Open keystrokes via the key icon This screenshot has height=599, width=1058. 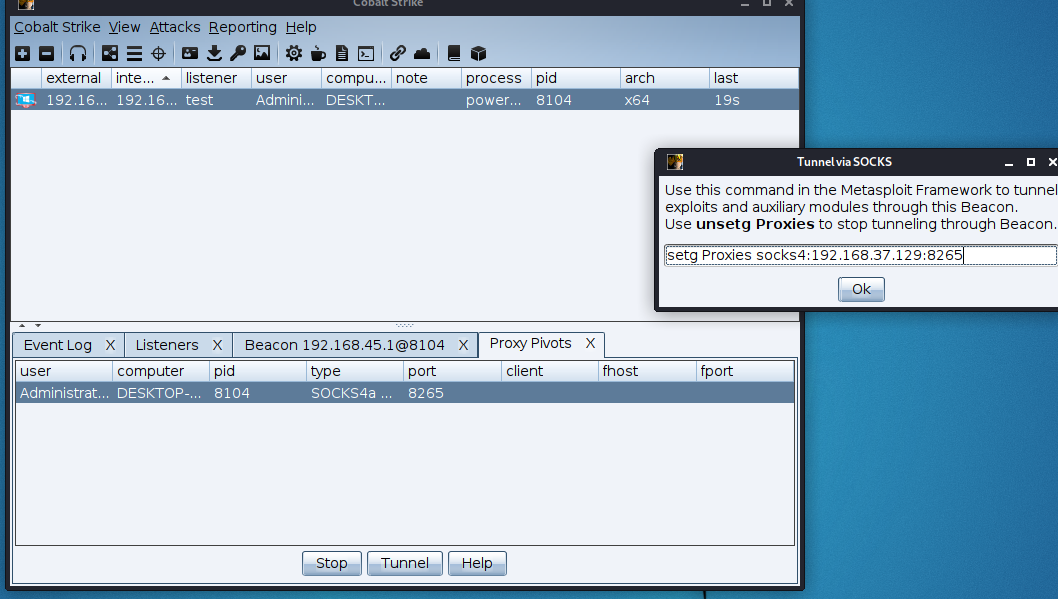[238, 53]
